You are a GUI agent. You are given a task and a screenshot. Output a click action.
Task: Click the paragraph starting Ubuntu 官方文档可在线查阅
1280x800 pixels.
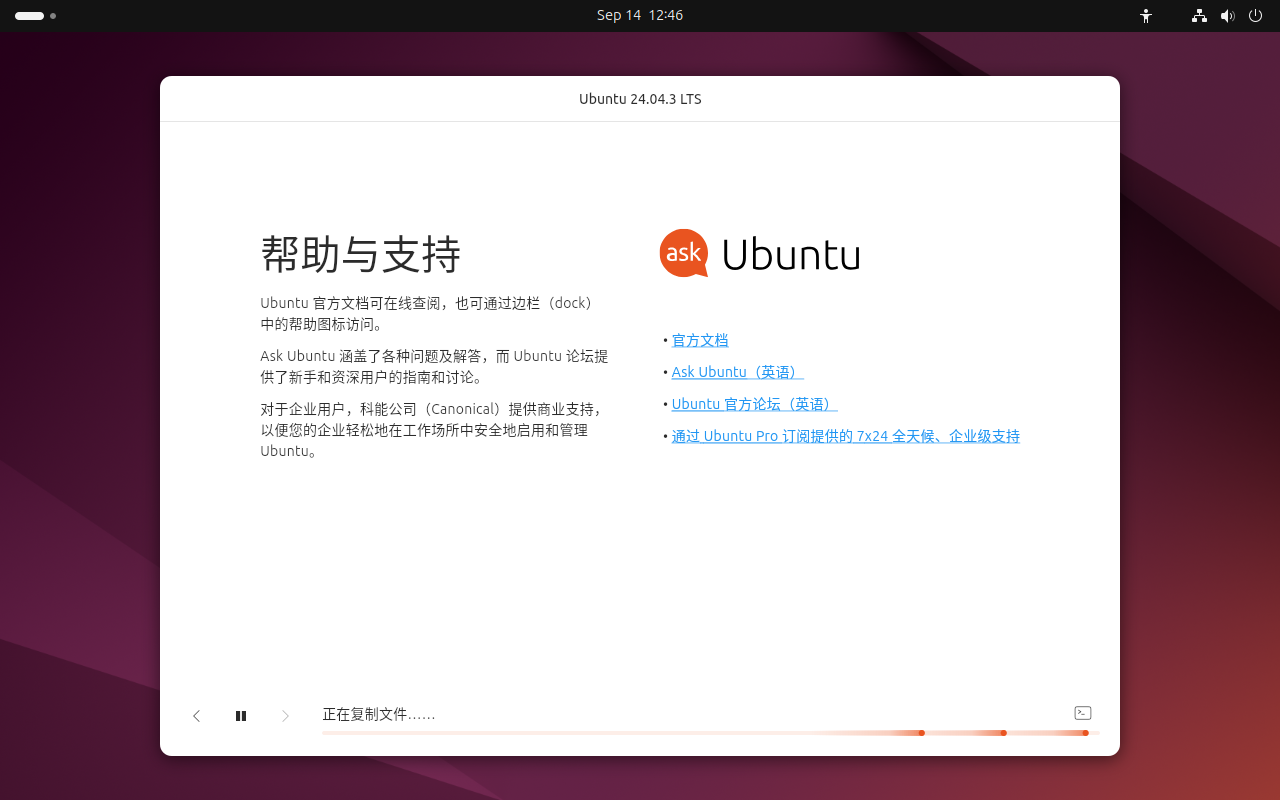[x=428, y=313]
